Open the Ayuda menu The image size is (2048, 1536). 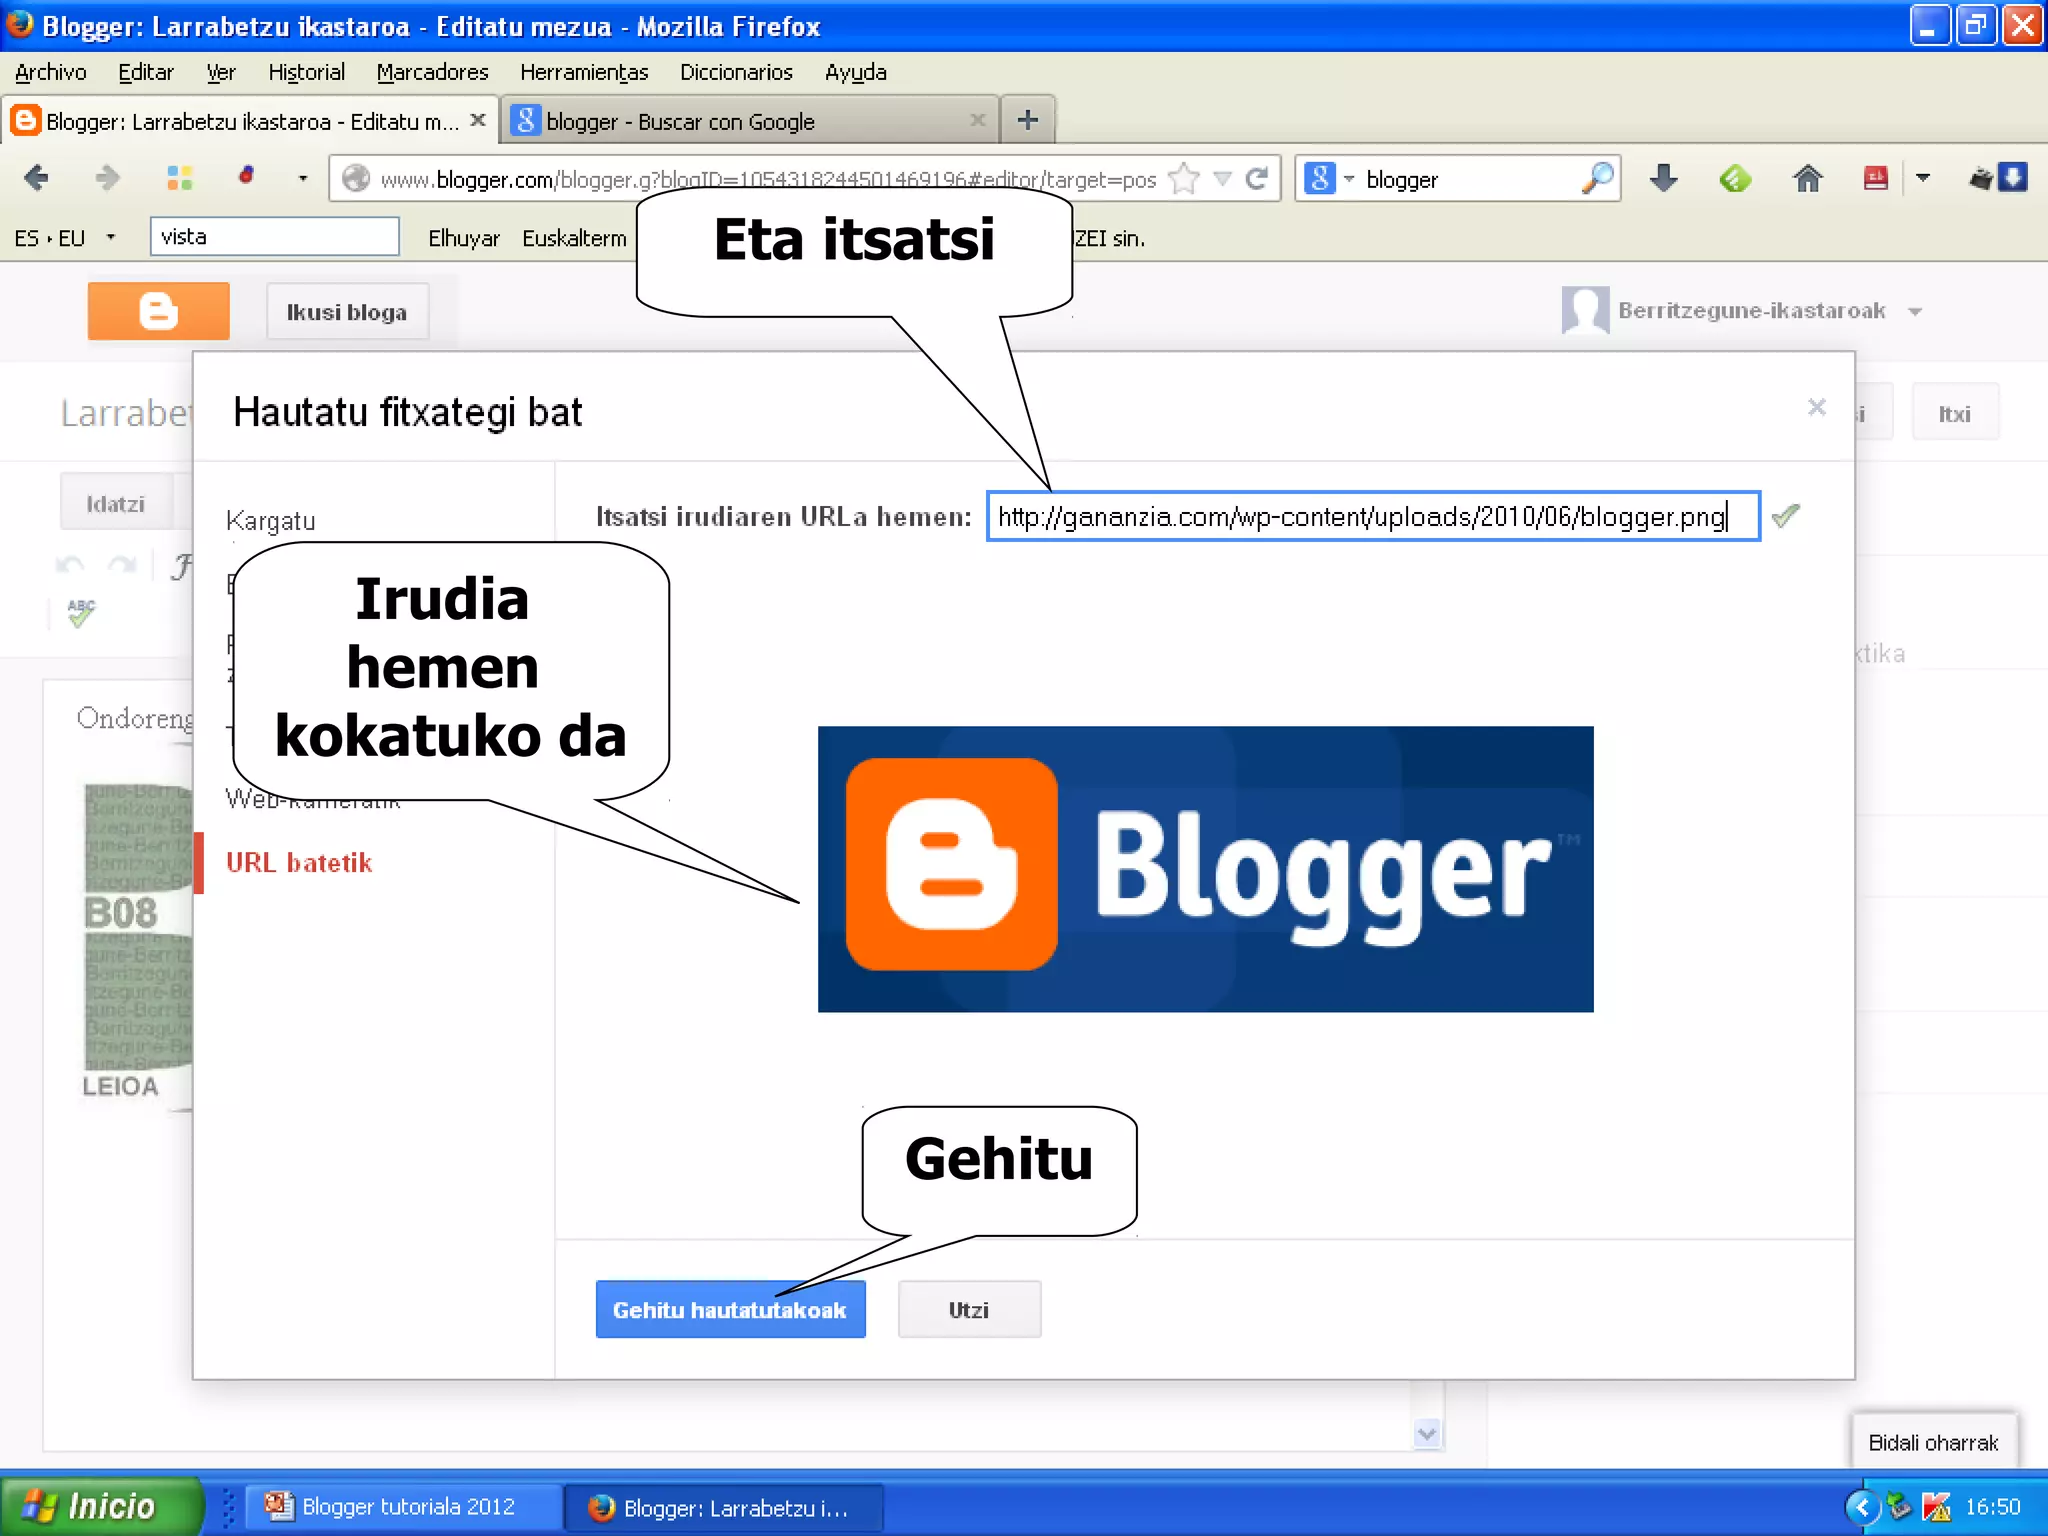pyautogui.click(x=856, y=72)
